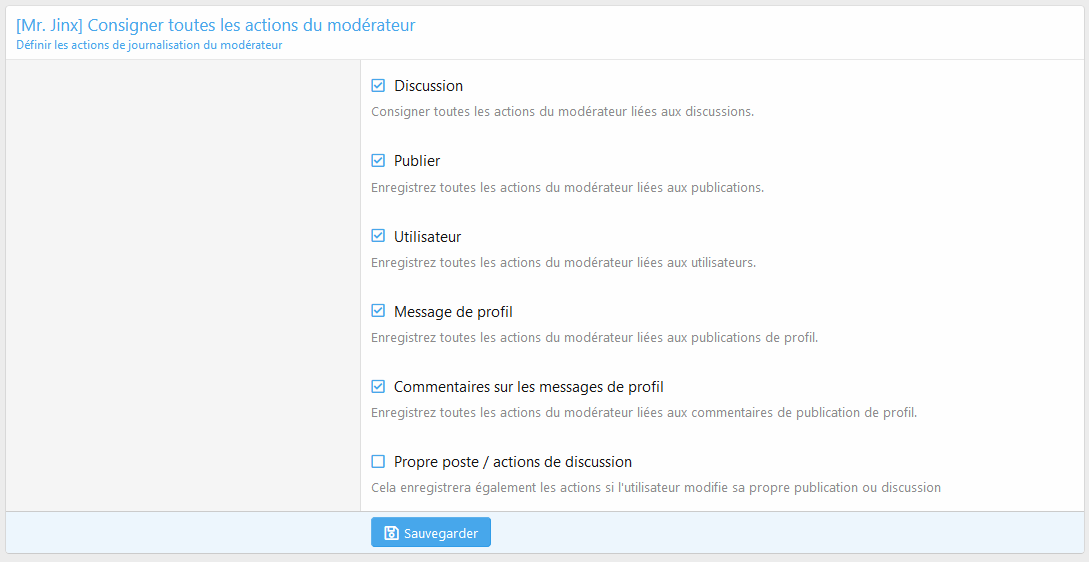Enable the Propre poste checkbox
1089x562 pixels.
point(378,462)
